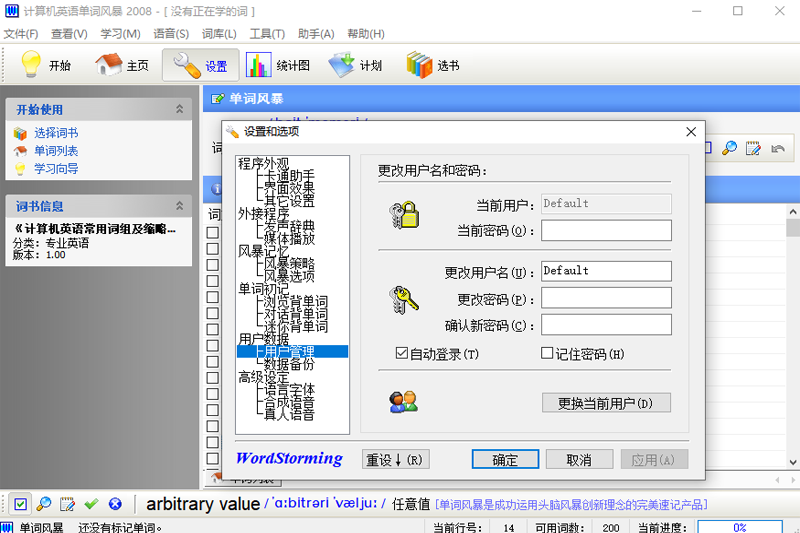Open the 语音(S) menu

pyautogui.click(x=171, y=34)
